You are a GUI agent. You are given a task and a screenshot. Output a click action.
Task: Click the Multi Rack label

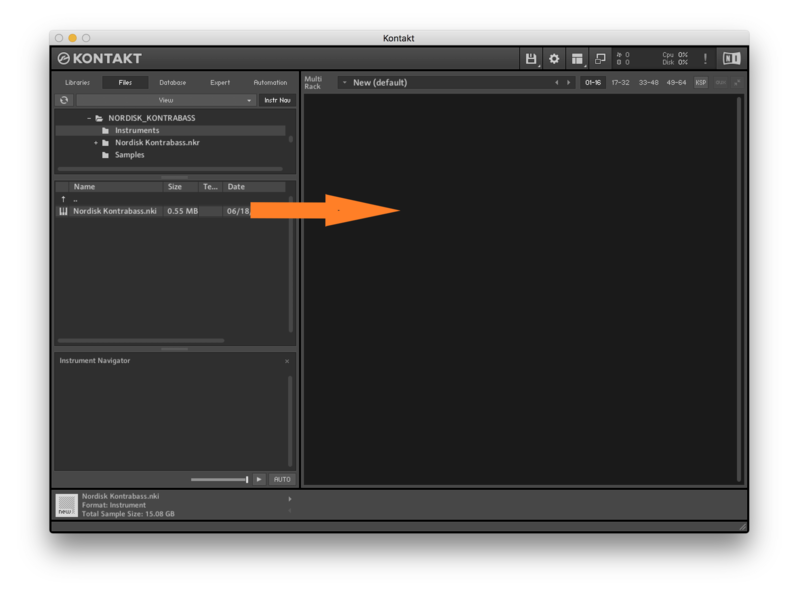313,83
